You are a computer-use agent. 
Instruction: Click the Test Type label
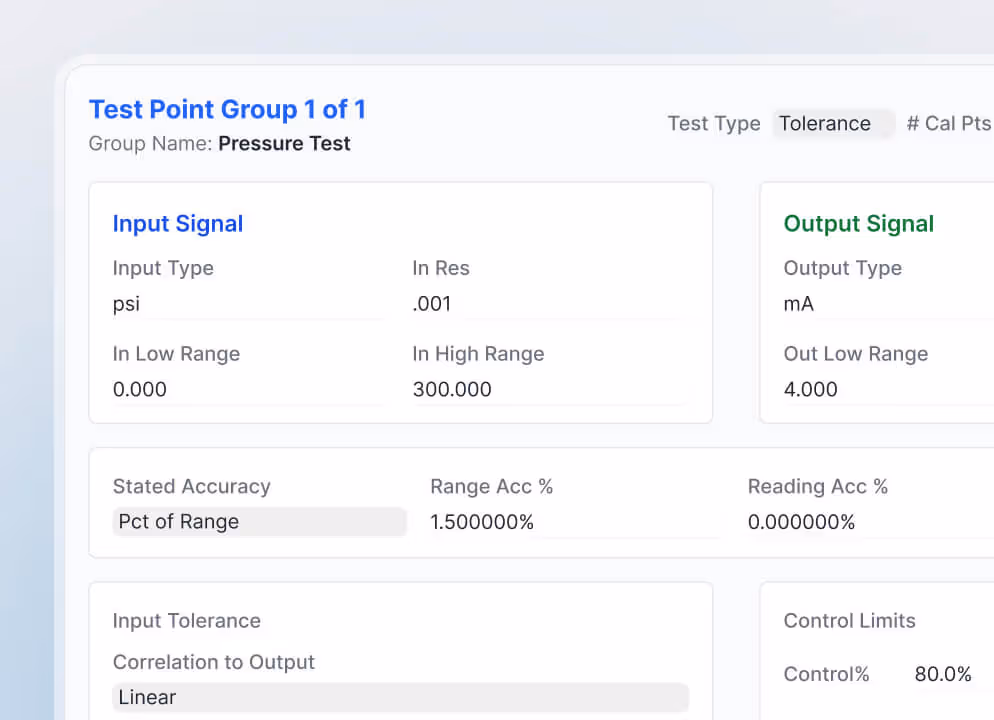coord(714,124)
